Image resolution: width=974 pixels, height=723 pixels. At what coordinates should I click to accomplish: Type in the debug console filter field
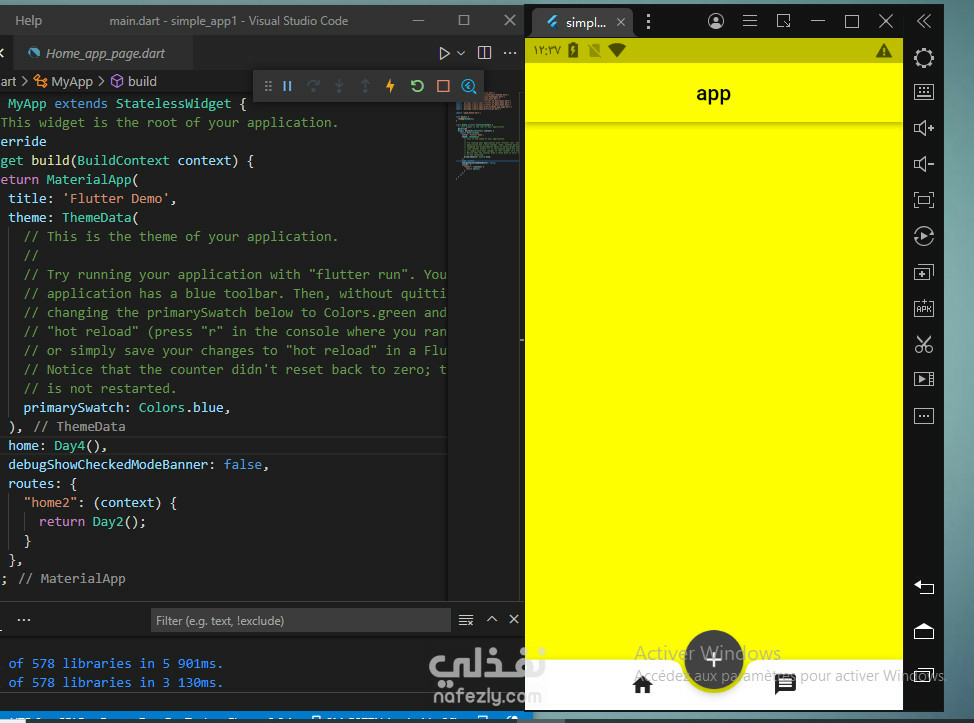click(300, 621)
